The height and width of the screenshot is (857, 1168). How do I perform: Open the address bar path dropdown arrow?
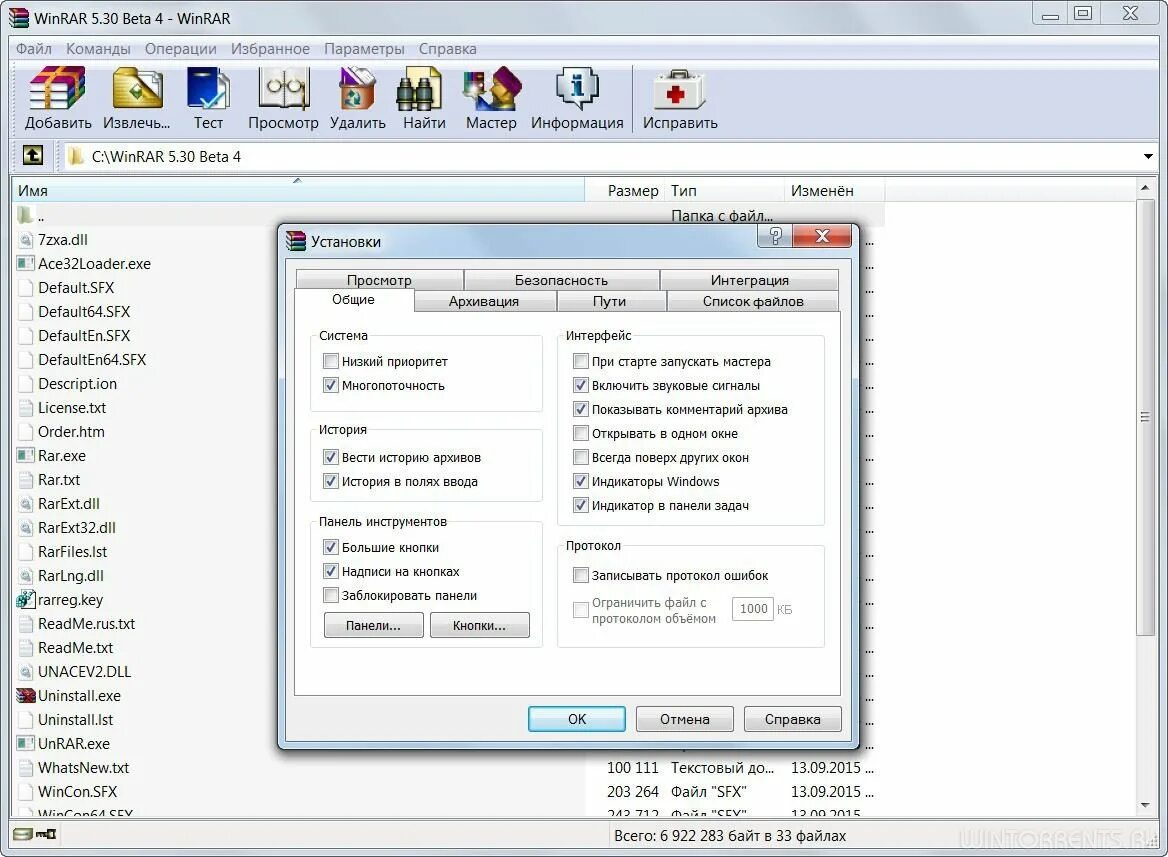1148,156
